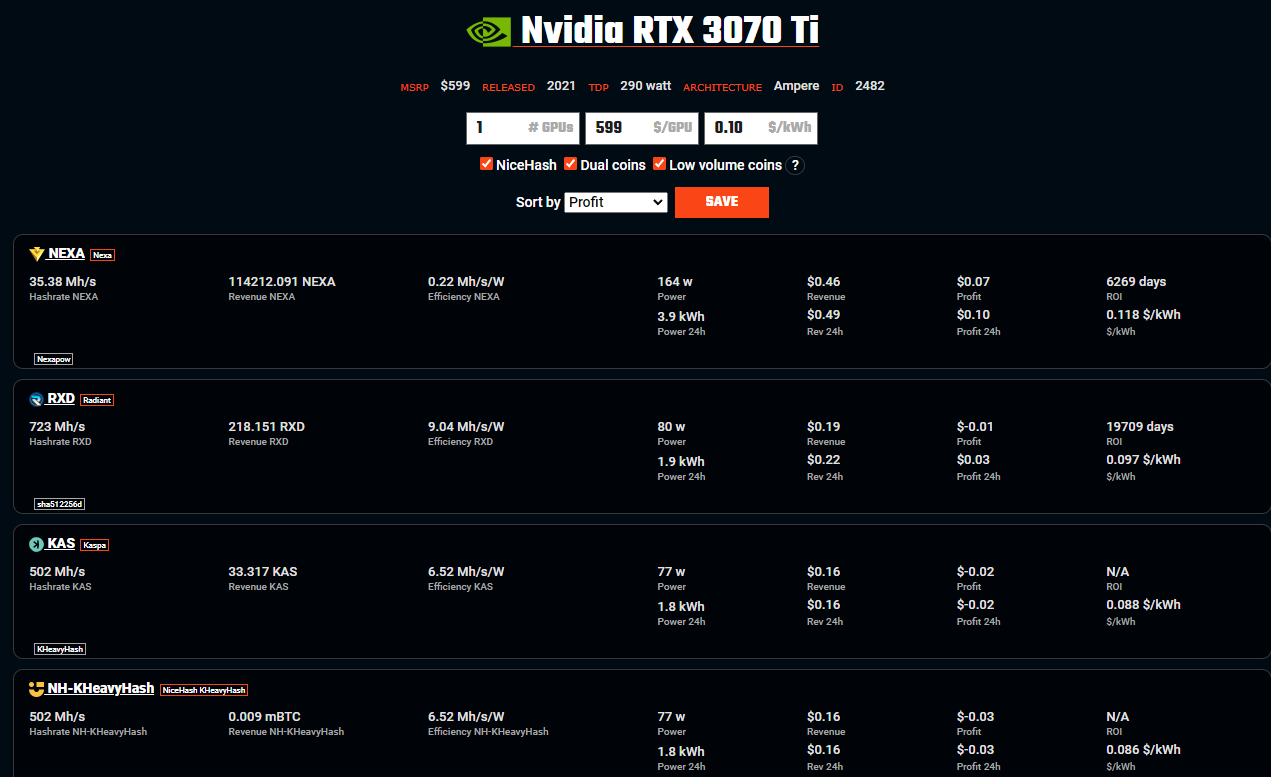Click the $0.07 NEXA profit value
Image resolution: width=1271 pixels, height=777 pixels.
(x=973, y=282)
